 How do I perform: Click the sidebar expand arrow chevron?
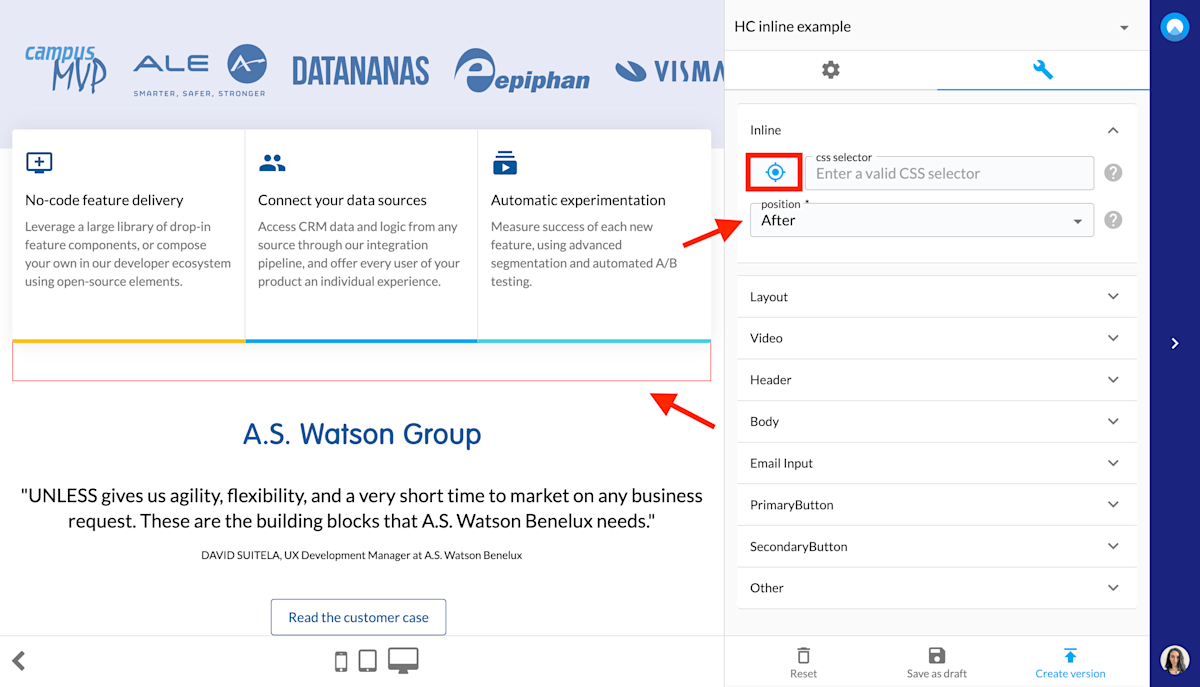point(1175,343)
